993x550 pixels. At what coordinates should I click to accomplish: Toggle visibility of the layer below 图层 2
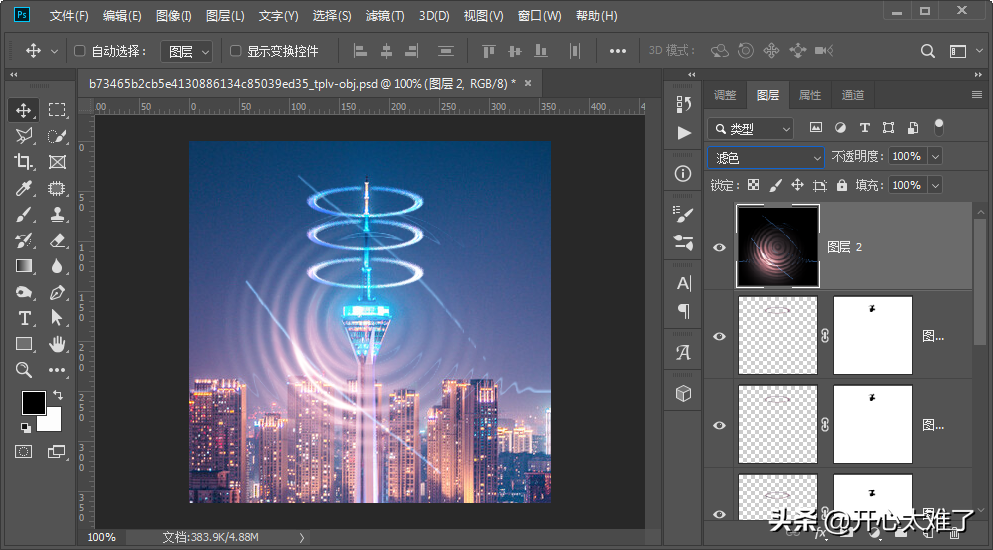[x=719, y=336]
